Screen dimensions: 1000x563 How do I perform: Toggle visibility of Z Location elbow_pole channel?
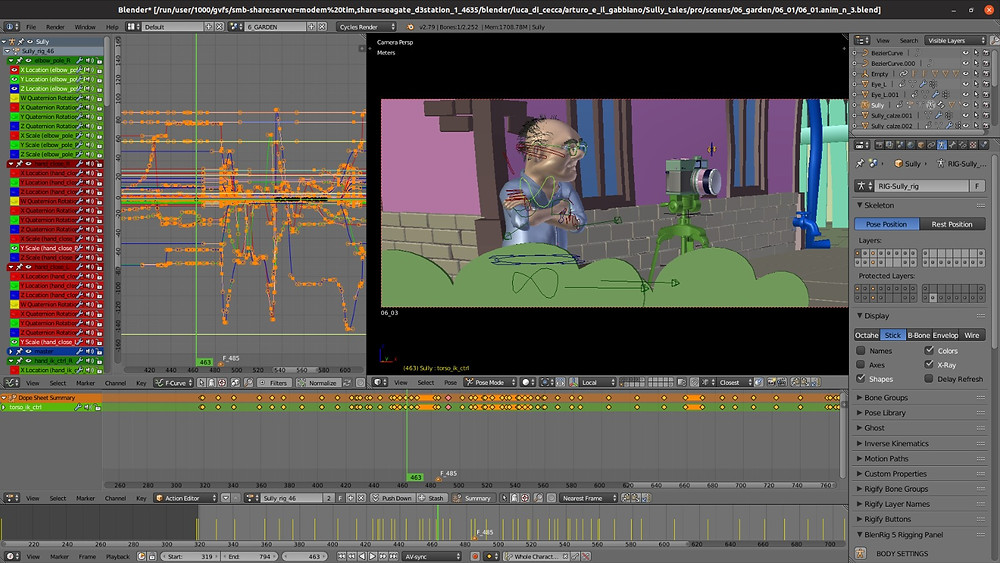click(x=14, y=89)
